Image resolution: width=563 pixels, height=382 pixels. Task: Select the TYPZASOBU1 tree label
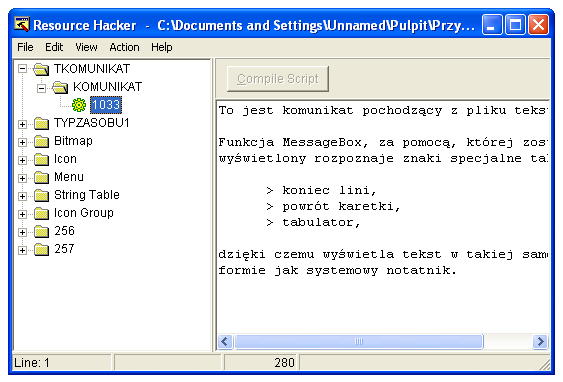[92, 123]
